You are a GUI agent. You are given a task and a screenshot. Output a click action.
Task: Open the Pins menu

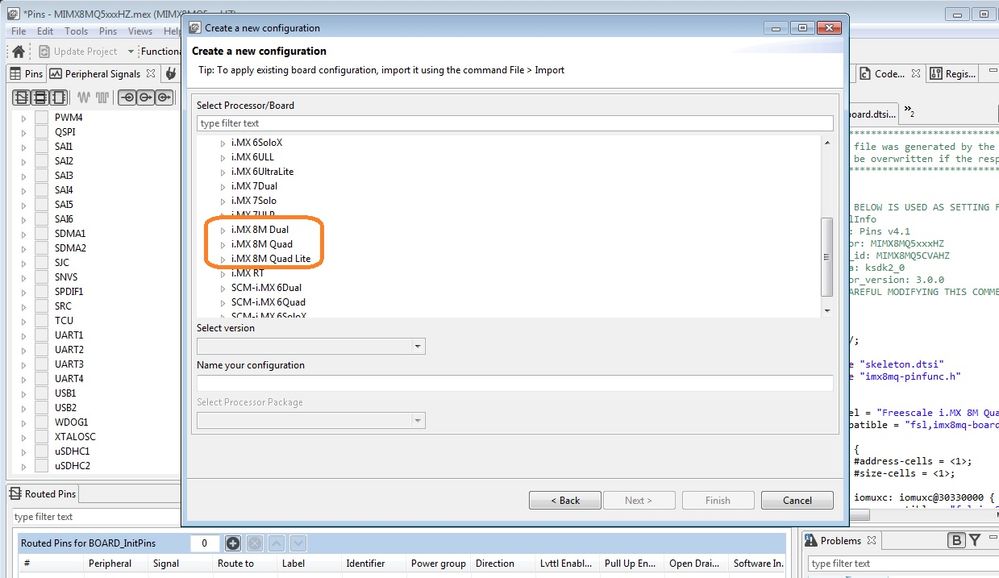(108, 31)
